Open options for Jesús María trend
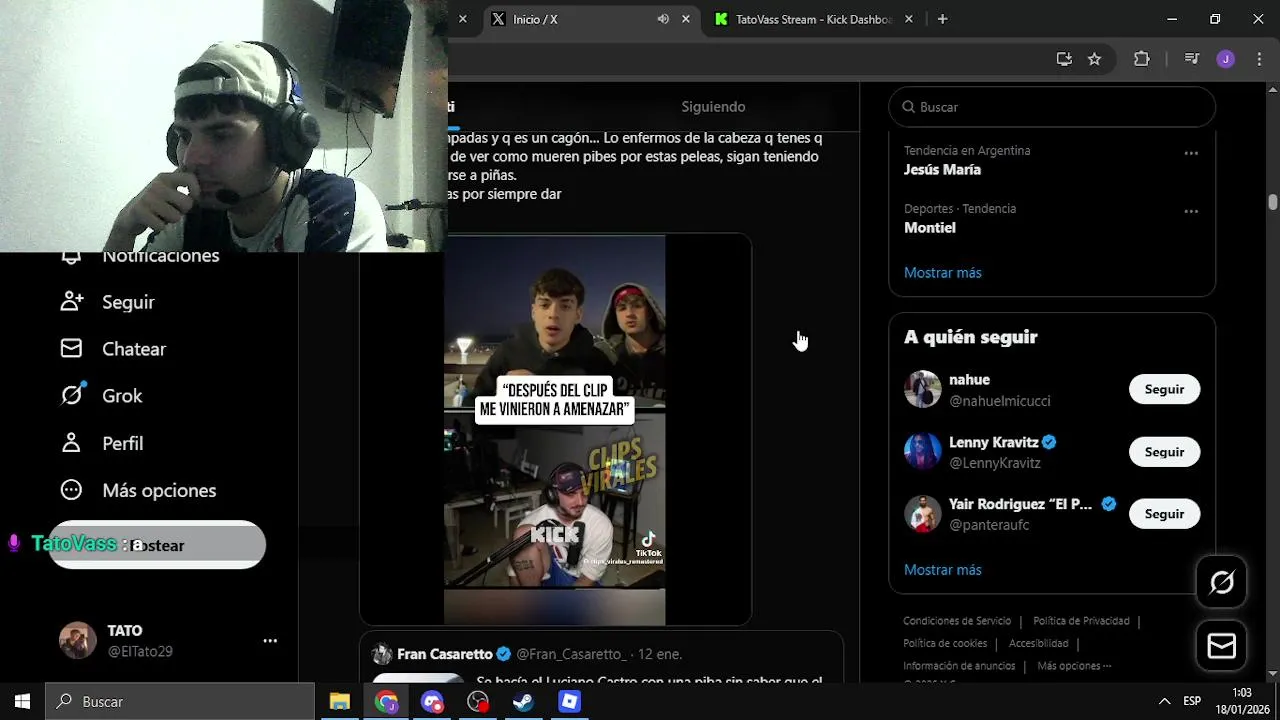The width and height of the screenshot is (1280, 720). (x=1191, y=153)
